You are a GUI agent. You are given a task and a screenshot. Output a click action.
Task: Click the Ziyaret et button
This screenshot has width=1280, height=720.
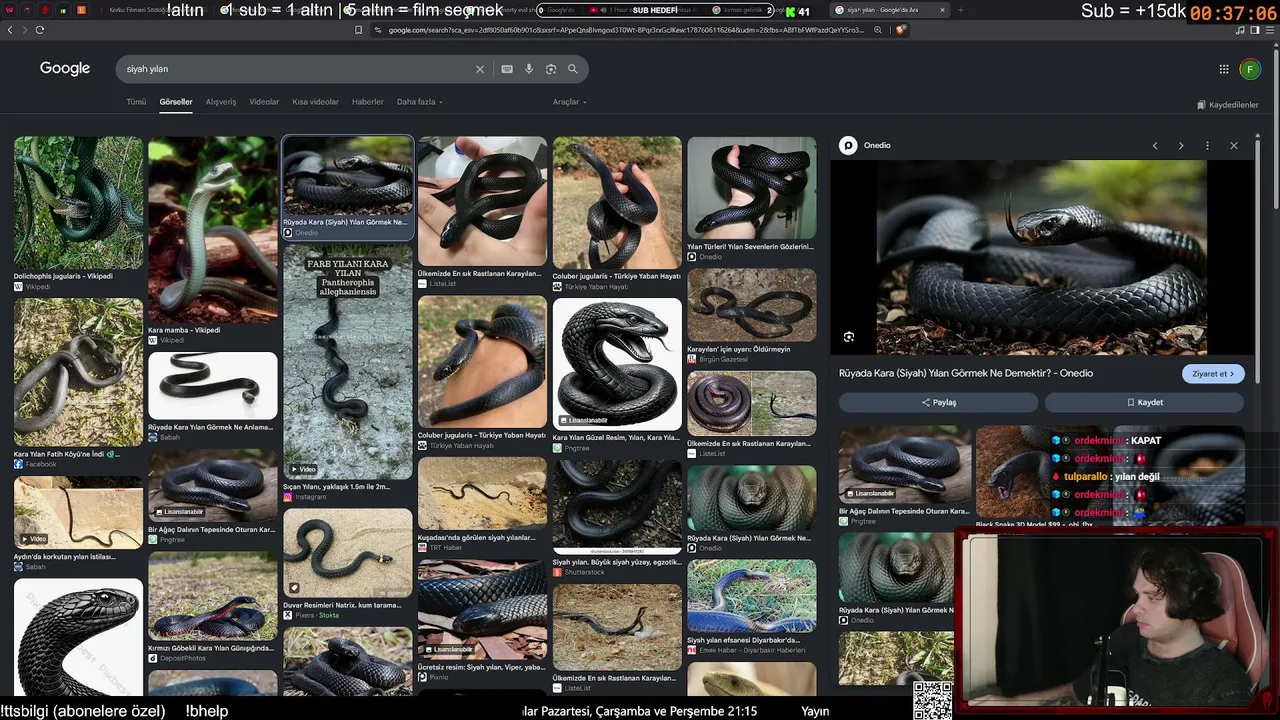point(1213,374)
